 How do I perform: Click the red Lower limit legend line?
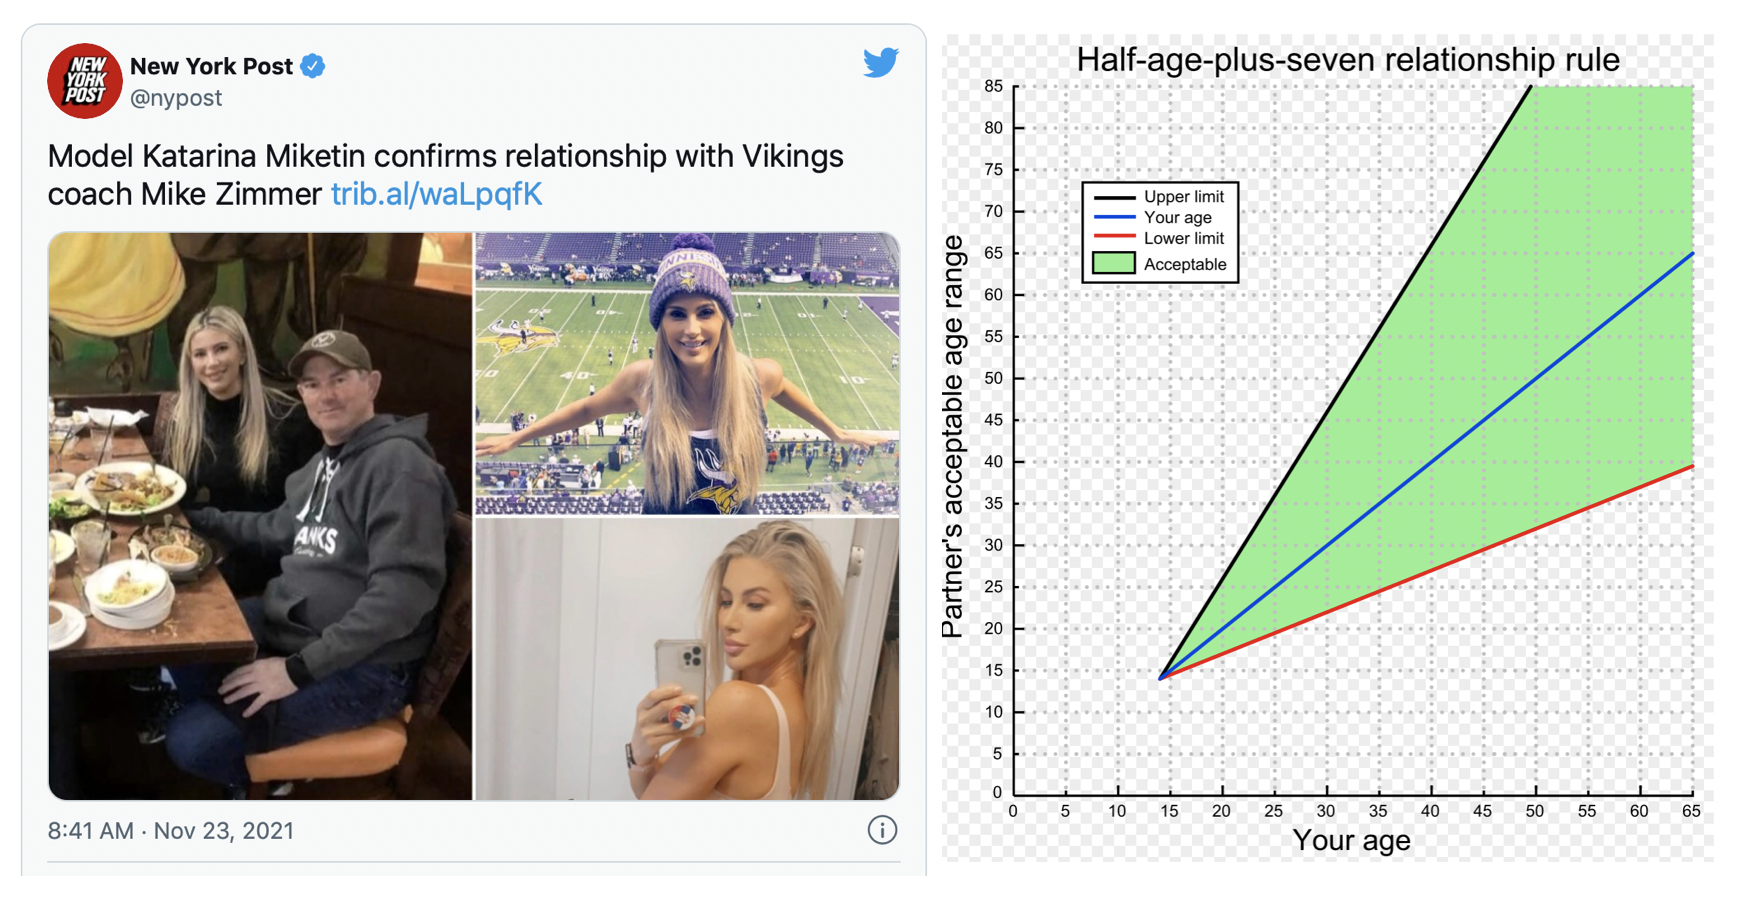coord(1114,238)
